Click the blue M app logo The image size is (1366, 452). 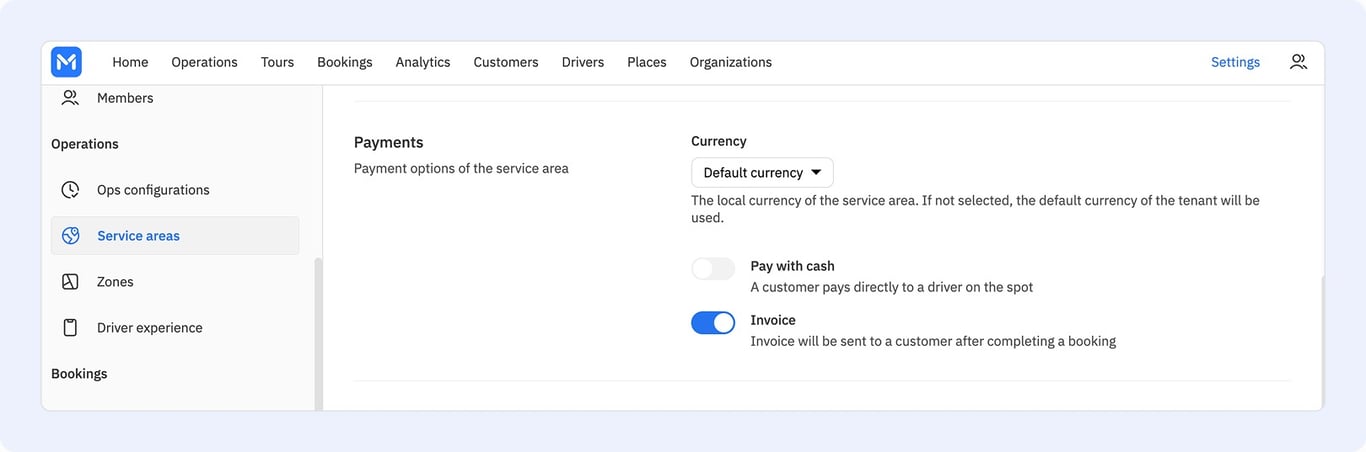[66, 62]
